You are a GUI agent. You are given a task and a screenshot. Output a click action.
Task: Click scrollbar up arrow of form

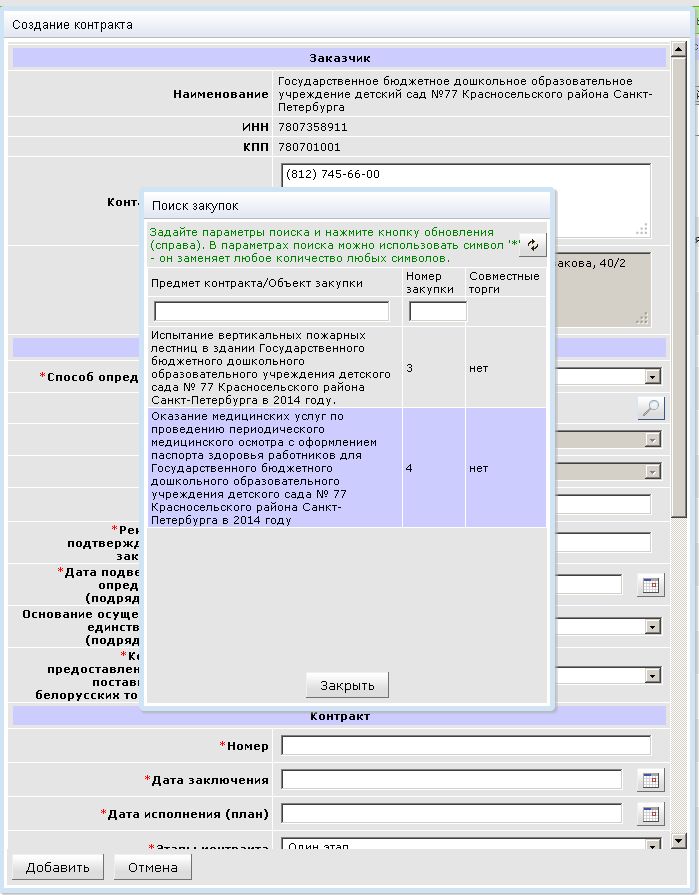678,49
